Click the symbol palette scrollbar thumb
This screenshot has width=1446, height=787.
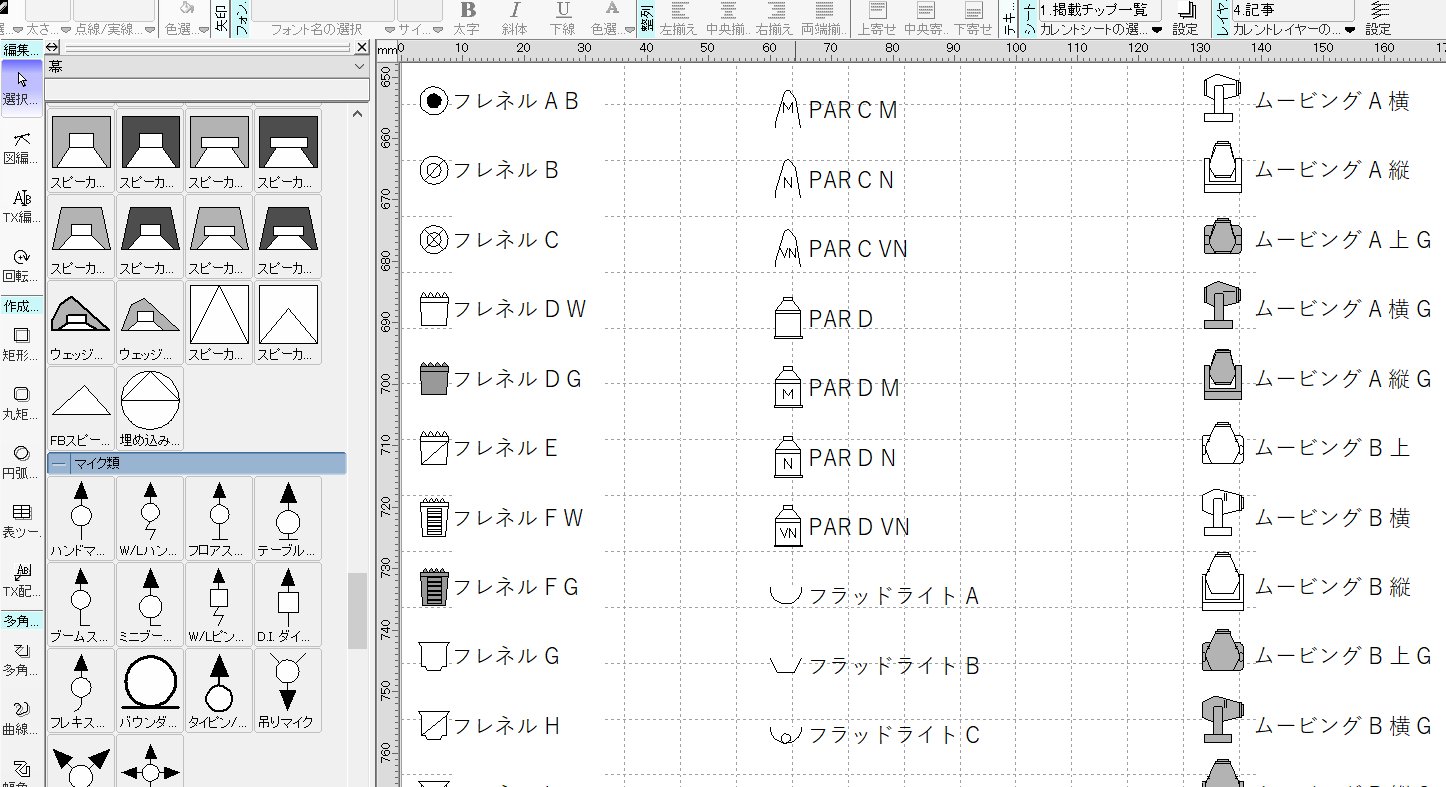tap(357, 611)
